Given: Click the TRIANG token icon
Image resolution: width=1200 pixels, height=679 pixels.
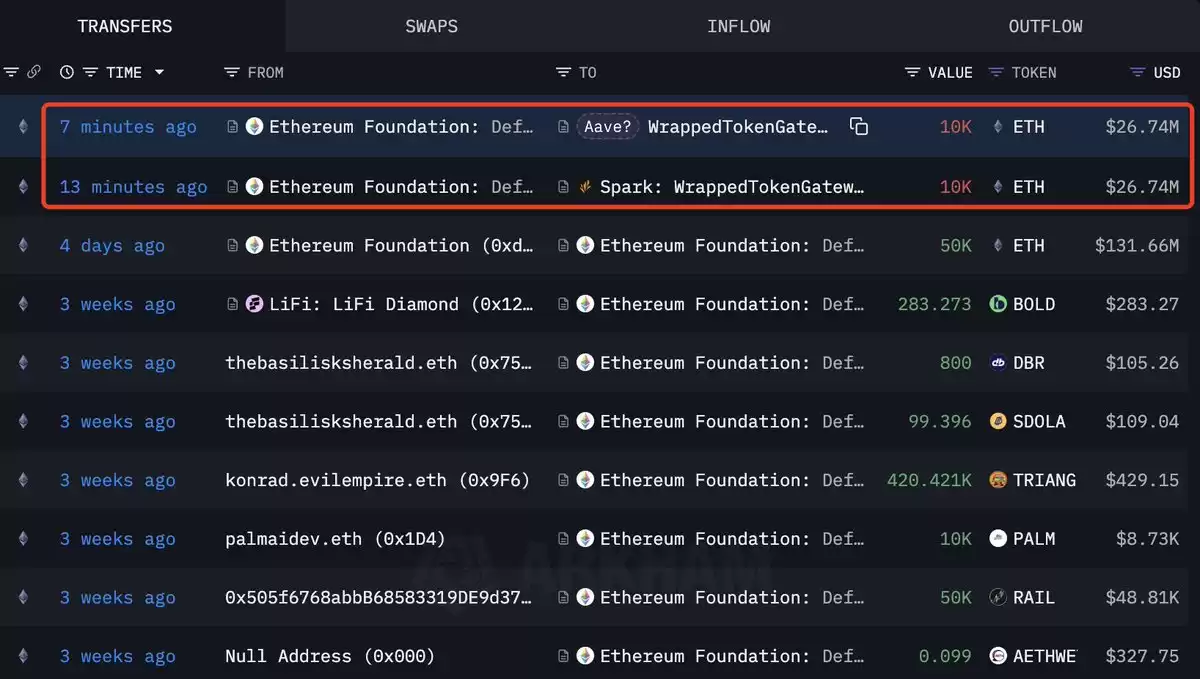Looking at the screenshot, I should (x=997, y=480).
